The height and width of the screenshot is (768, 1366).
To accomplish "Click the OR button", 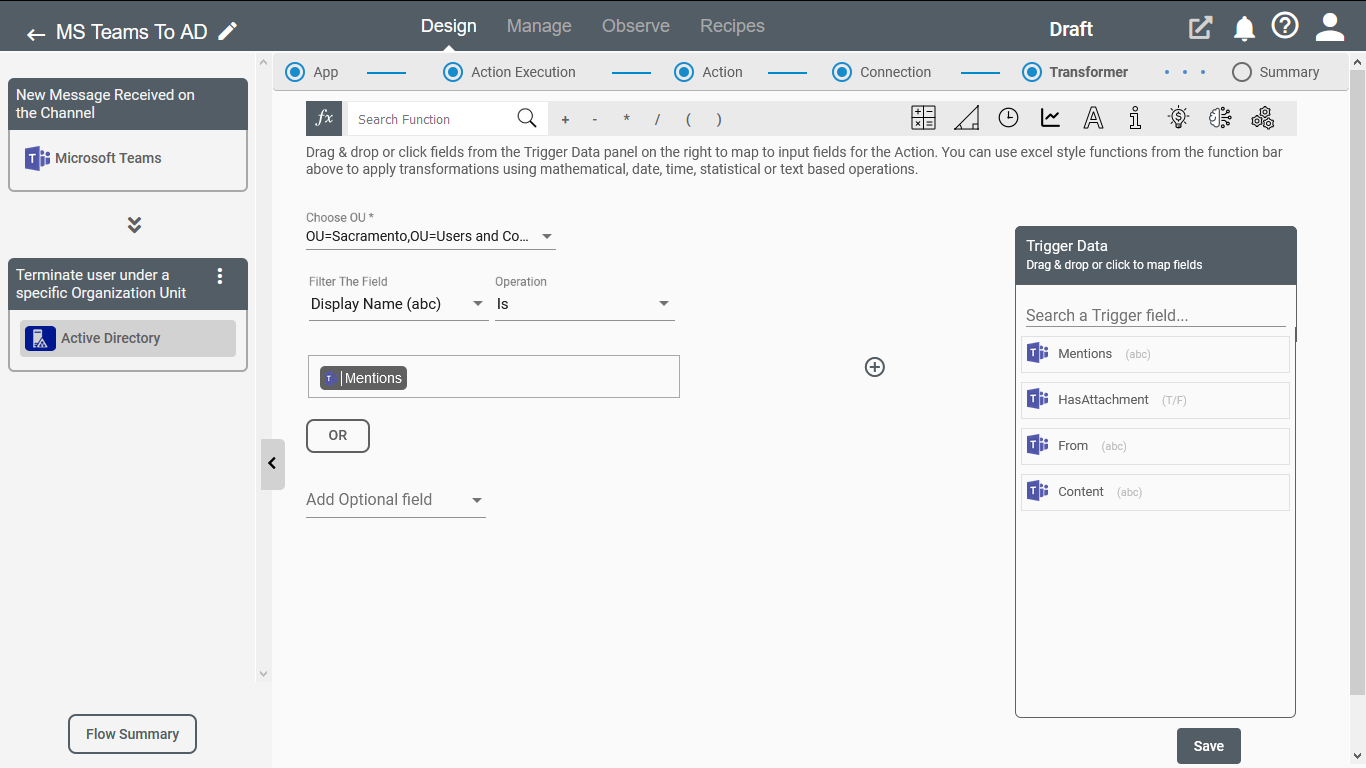I will (x=338, y=436).
